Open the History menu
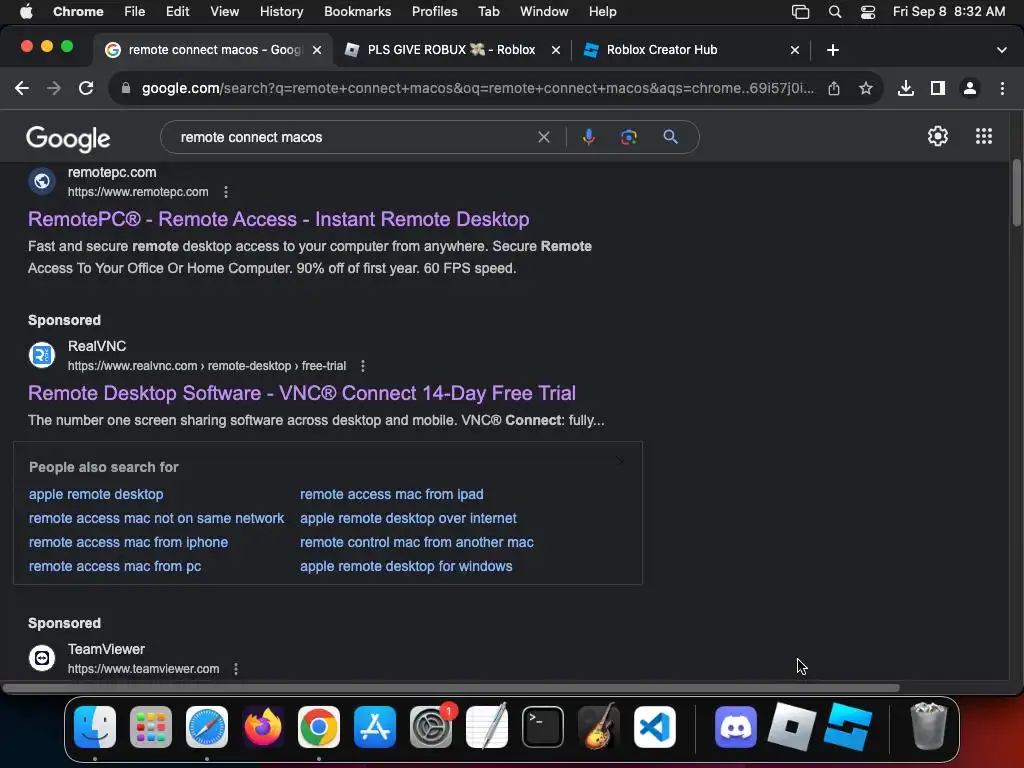1024x768 pixels. pos(281,12)
